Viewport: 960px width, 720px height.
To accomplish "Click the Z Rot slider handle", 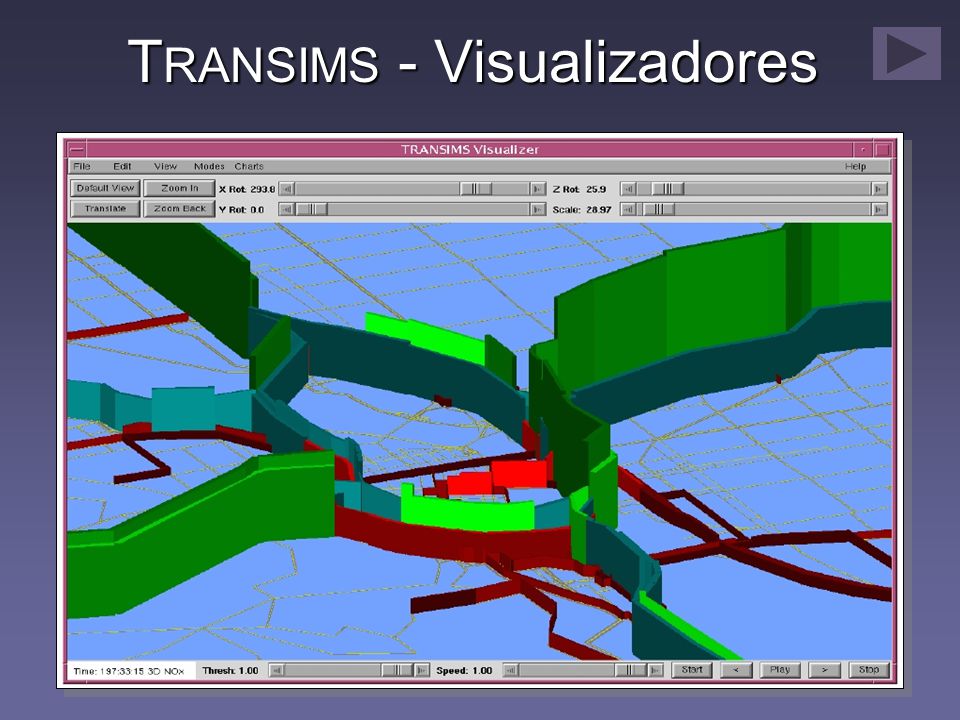I will (x=667, y=189).
